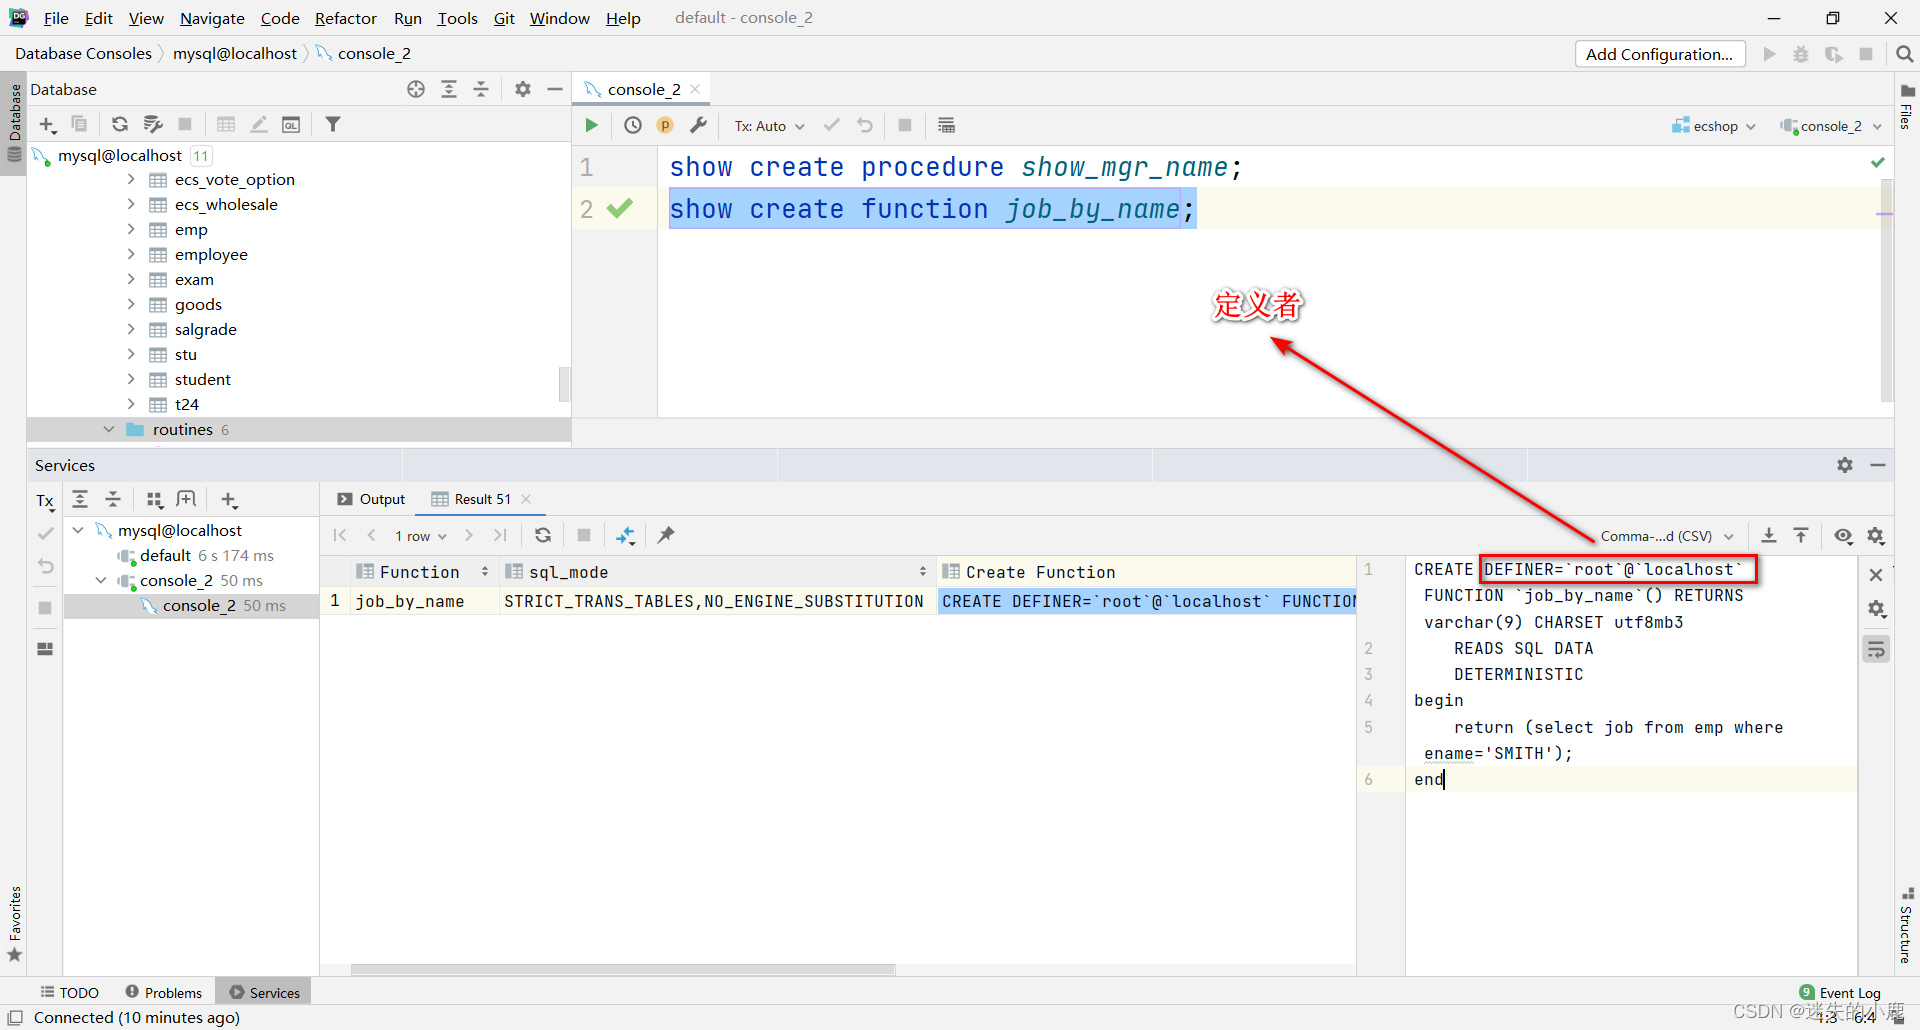The width and height of the screenshot is (1920, 1030).
Task: Click the Commit checkmark in console toolbar
Action: click(832, 125)
